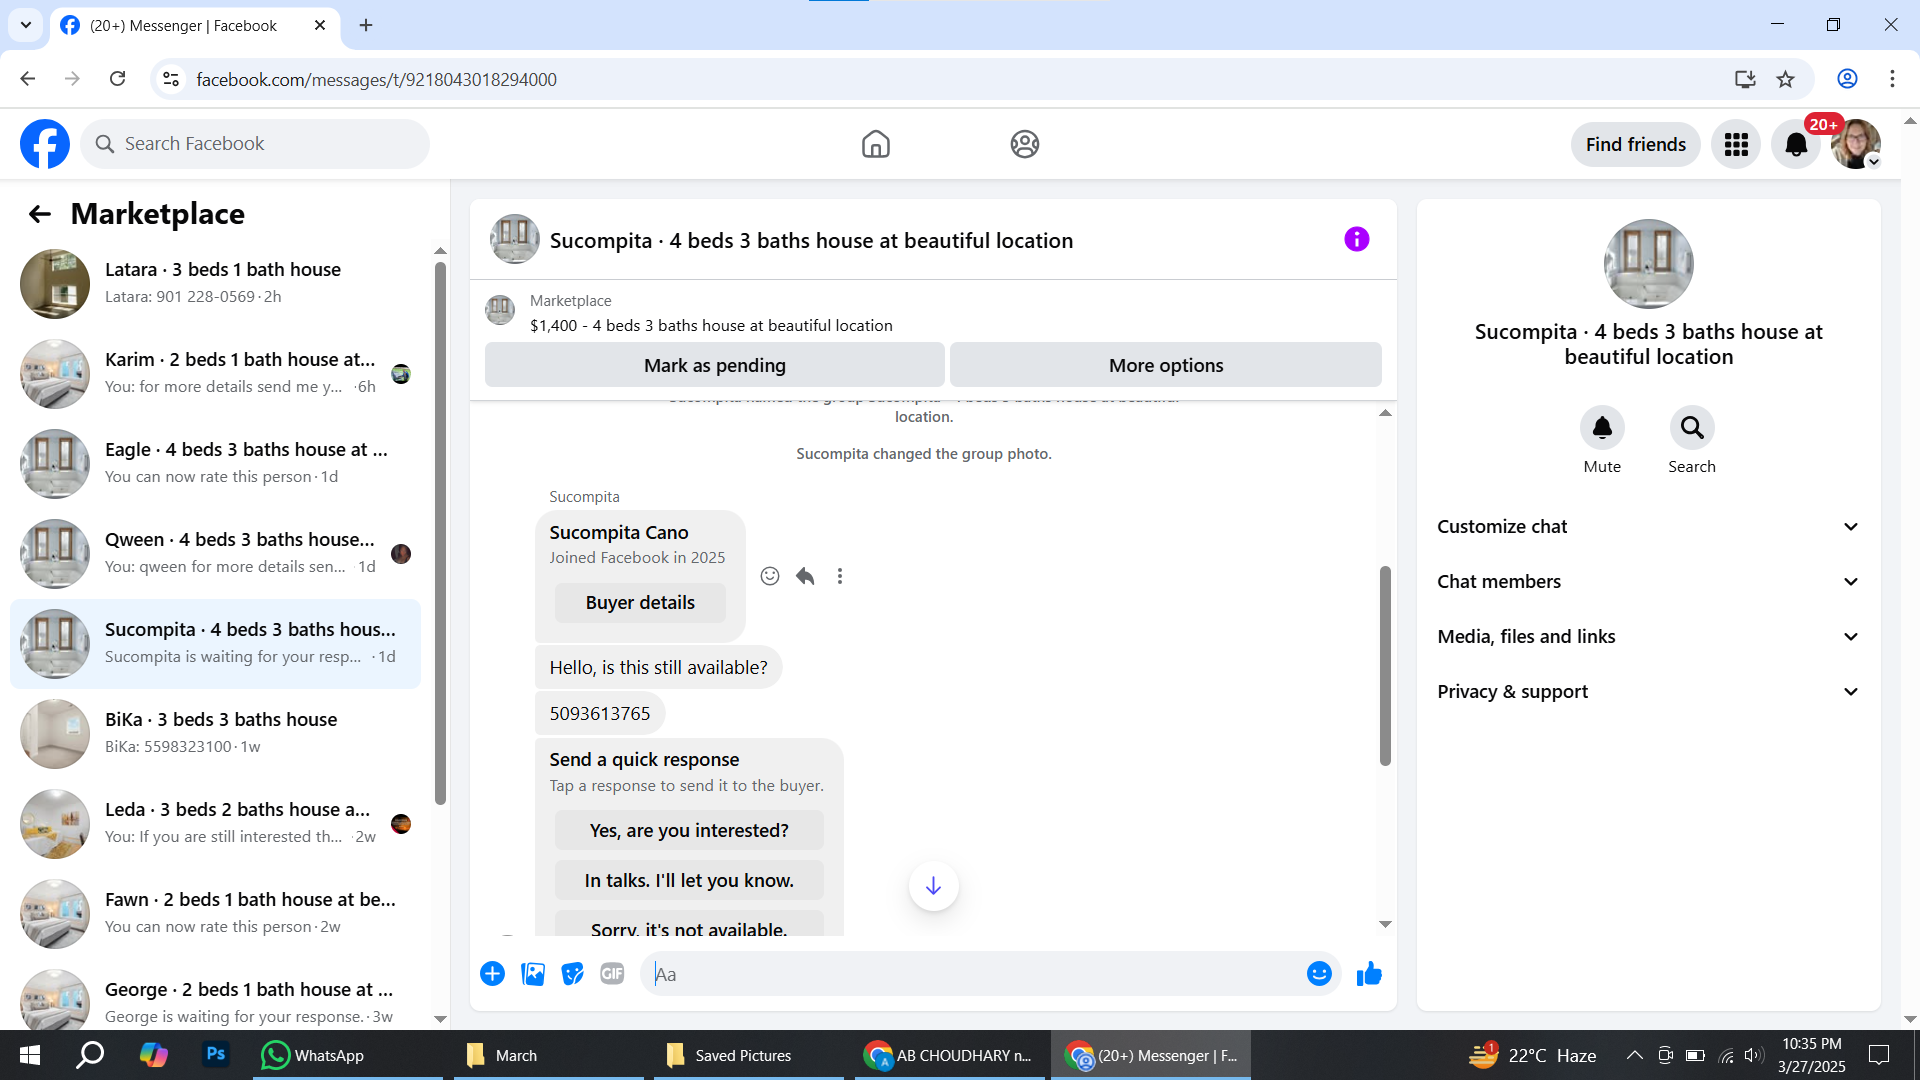Image resolution: width=1920 pixels, height=1080 pixels.
Task: Open Leda 3 beds 2 baths conversation
Action: click(x=215, y=824)
